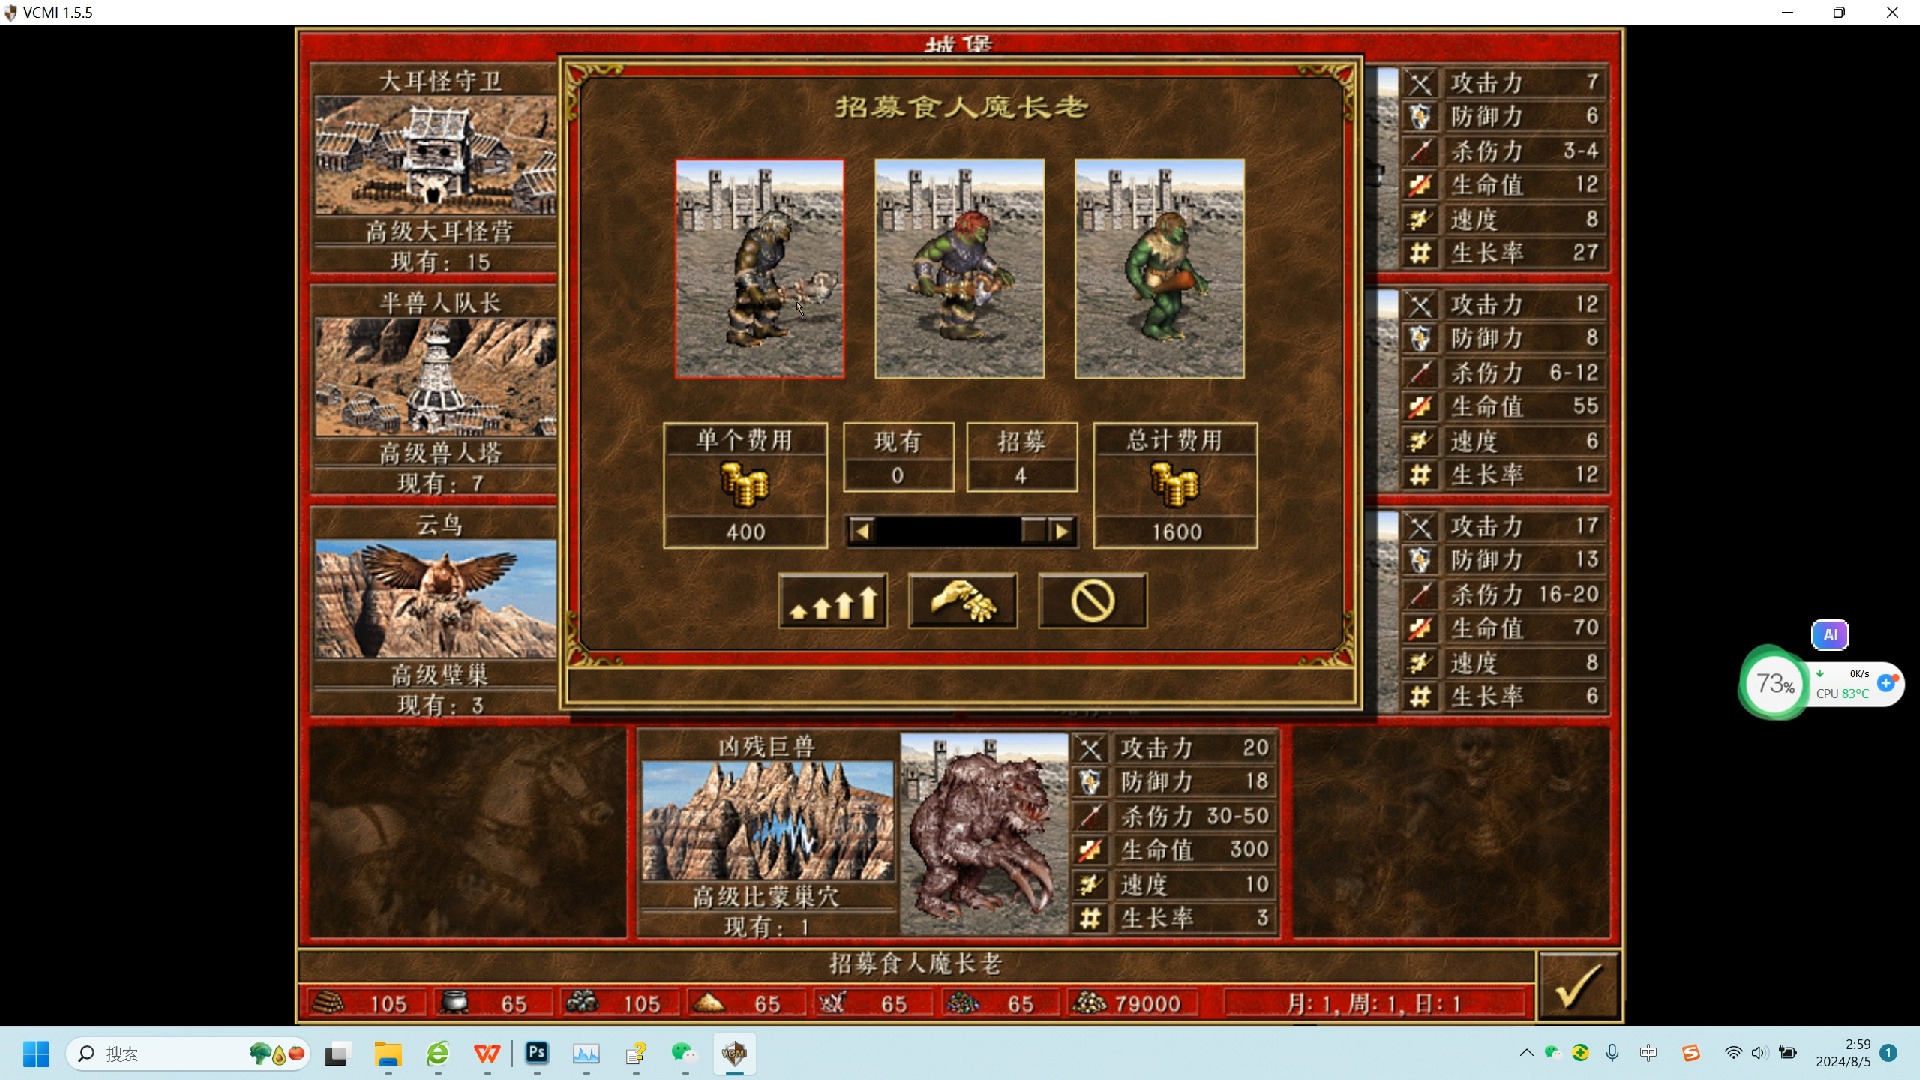The image size is (1920, 1080).
Task: Click the gold coins under 总计费用
Action: click(1175, 486)
